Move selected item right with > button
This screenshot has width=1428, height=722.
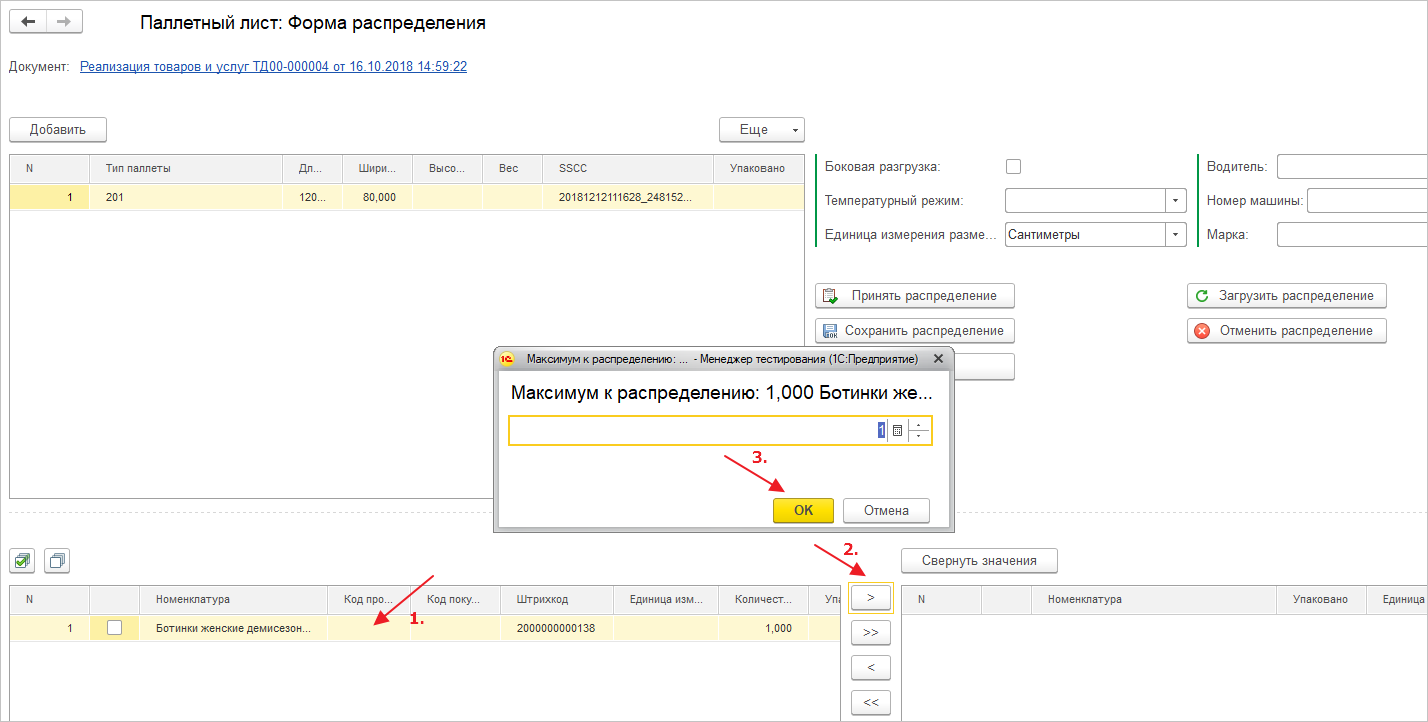coord(870,597)
